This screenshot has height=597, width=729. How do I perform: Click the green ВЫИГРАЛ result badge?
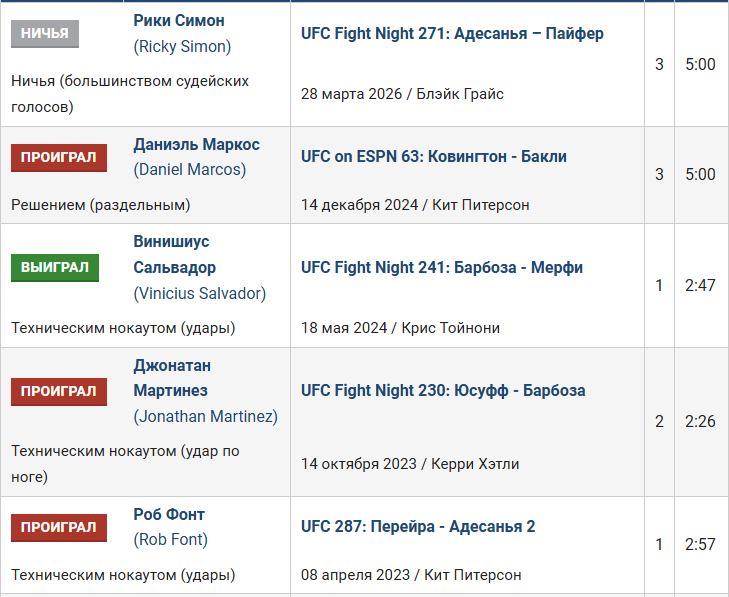tap(55, 267)
